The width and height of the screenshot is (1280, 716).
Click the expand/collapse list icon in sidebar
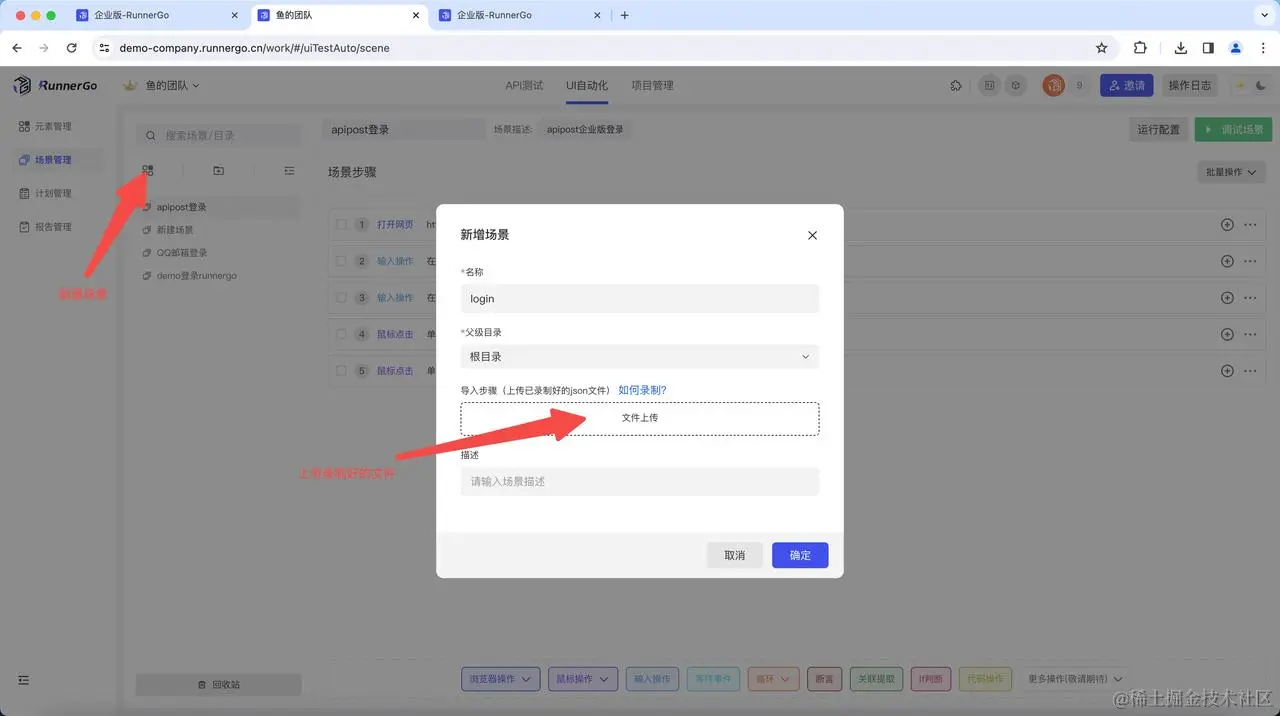tap(289, 171)
